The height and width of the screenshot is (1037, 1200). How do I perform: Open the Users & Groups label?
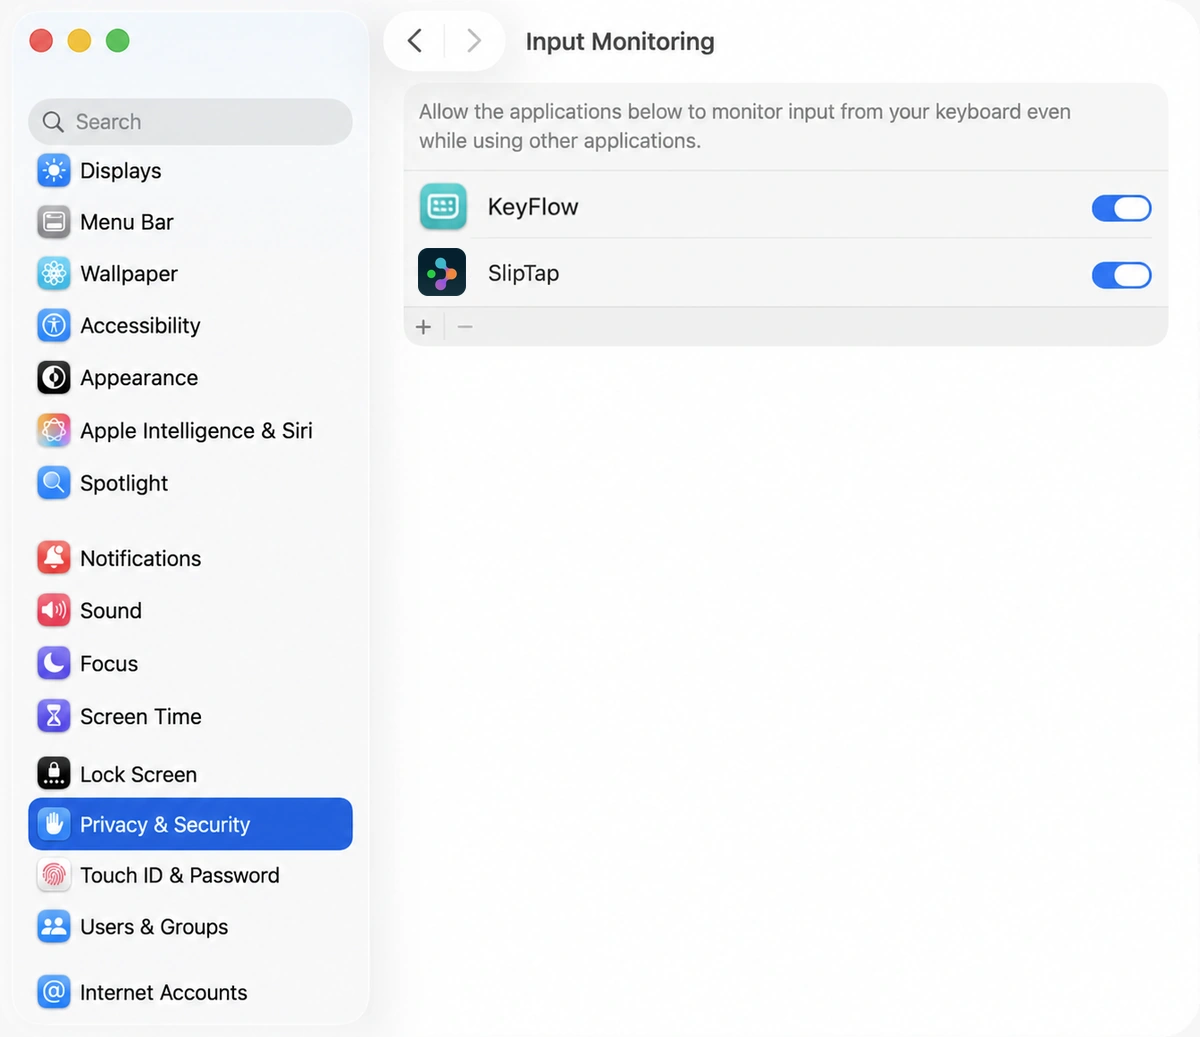[154, 927]
